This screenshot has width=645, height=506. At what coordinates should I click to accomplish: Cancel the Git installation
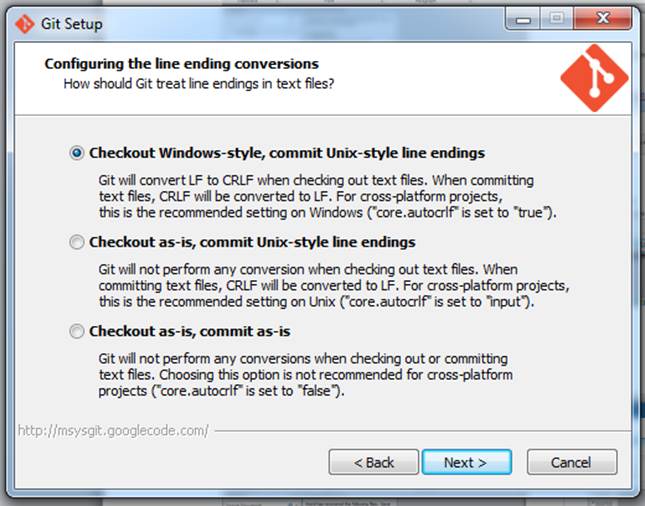(x=571, y=462)
